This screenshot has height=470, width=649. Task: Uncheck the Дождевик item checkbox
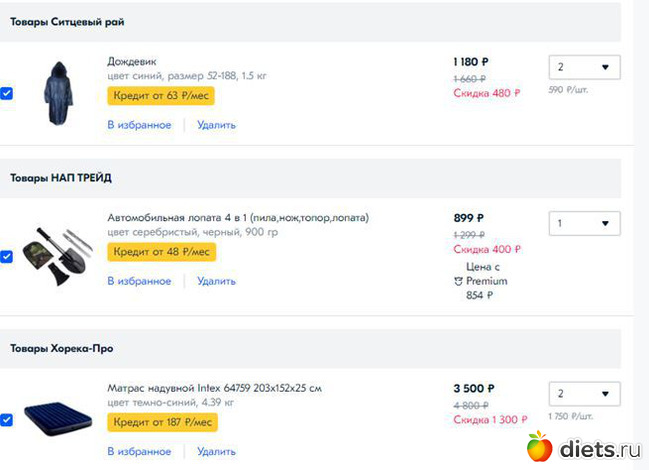click(x=7, y=93)
